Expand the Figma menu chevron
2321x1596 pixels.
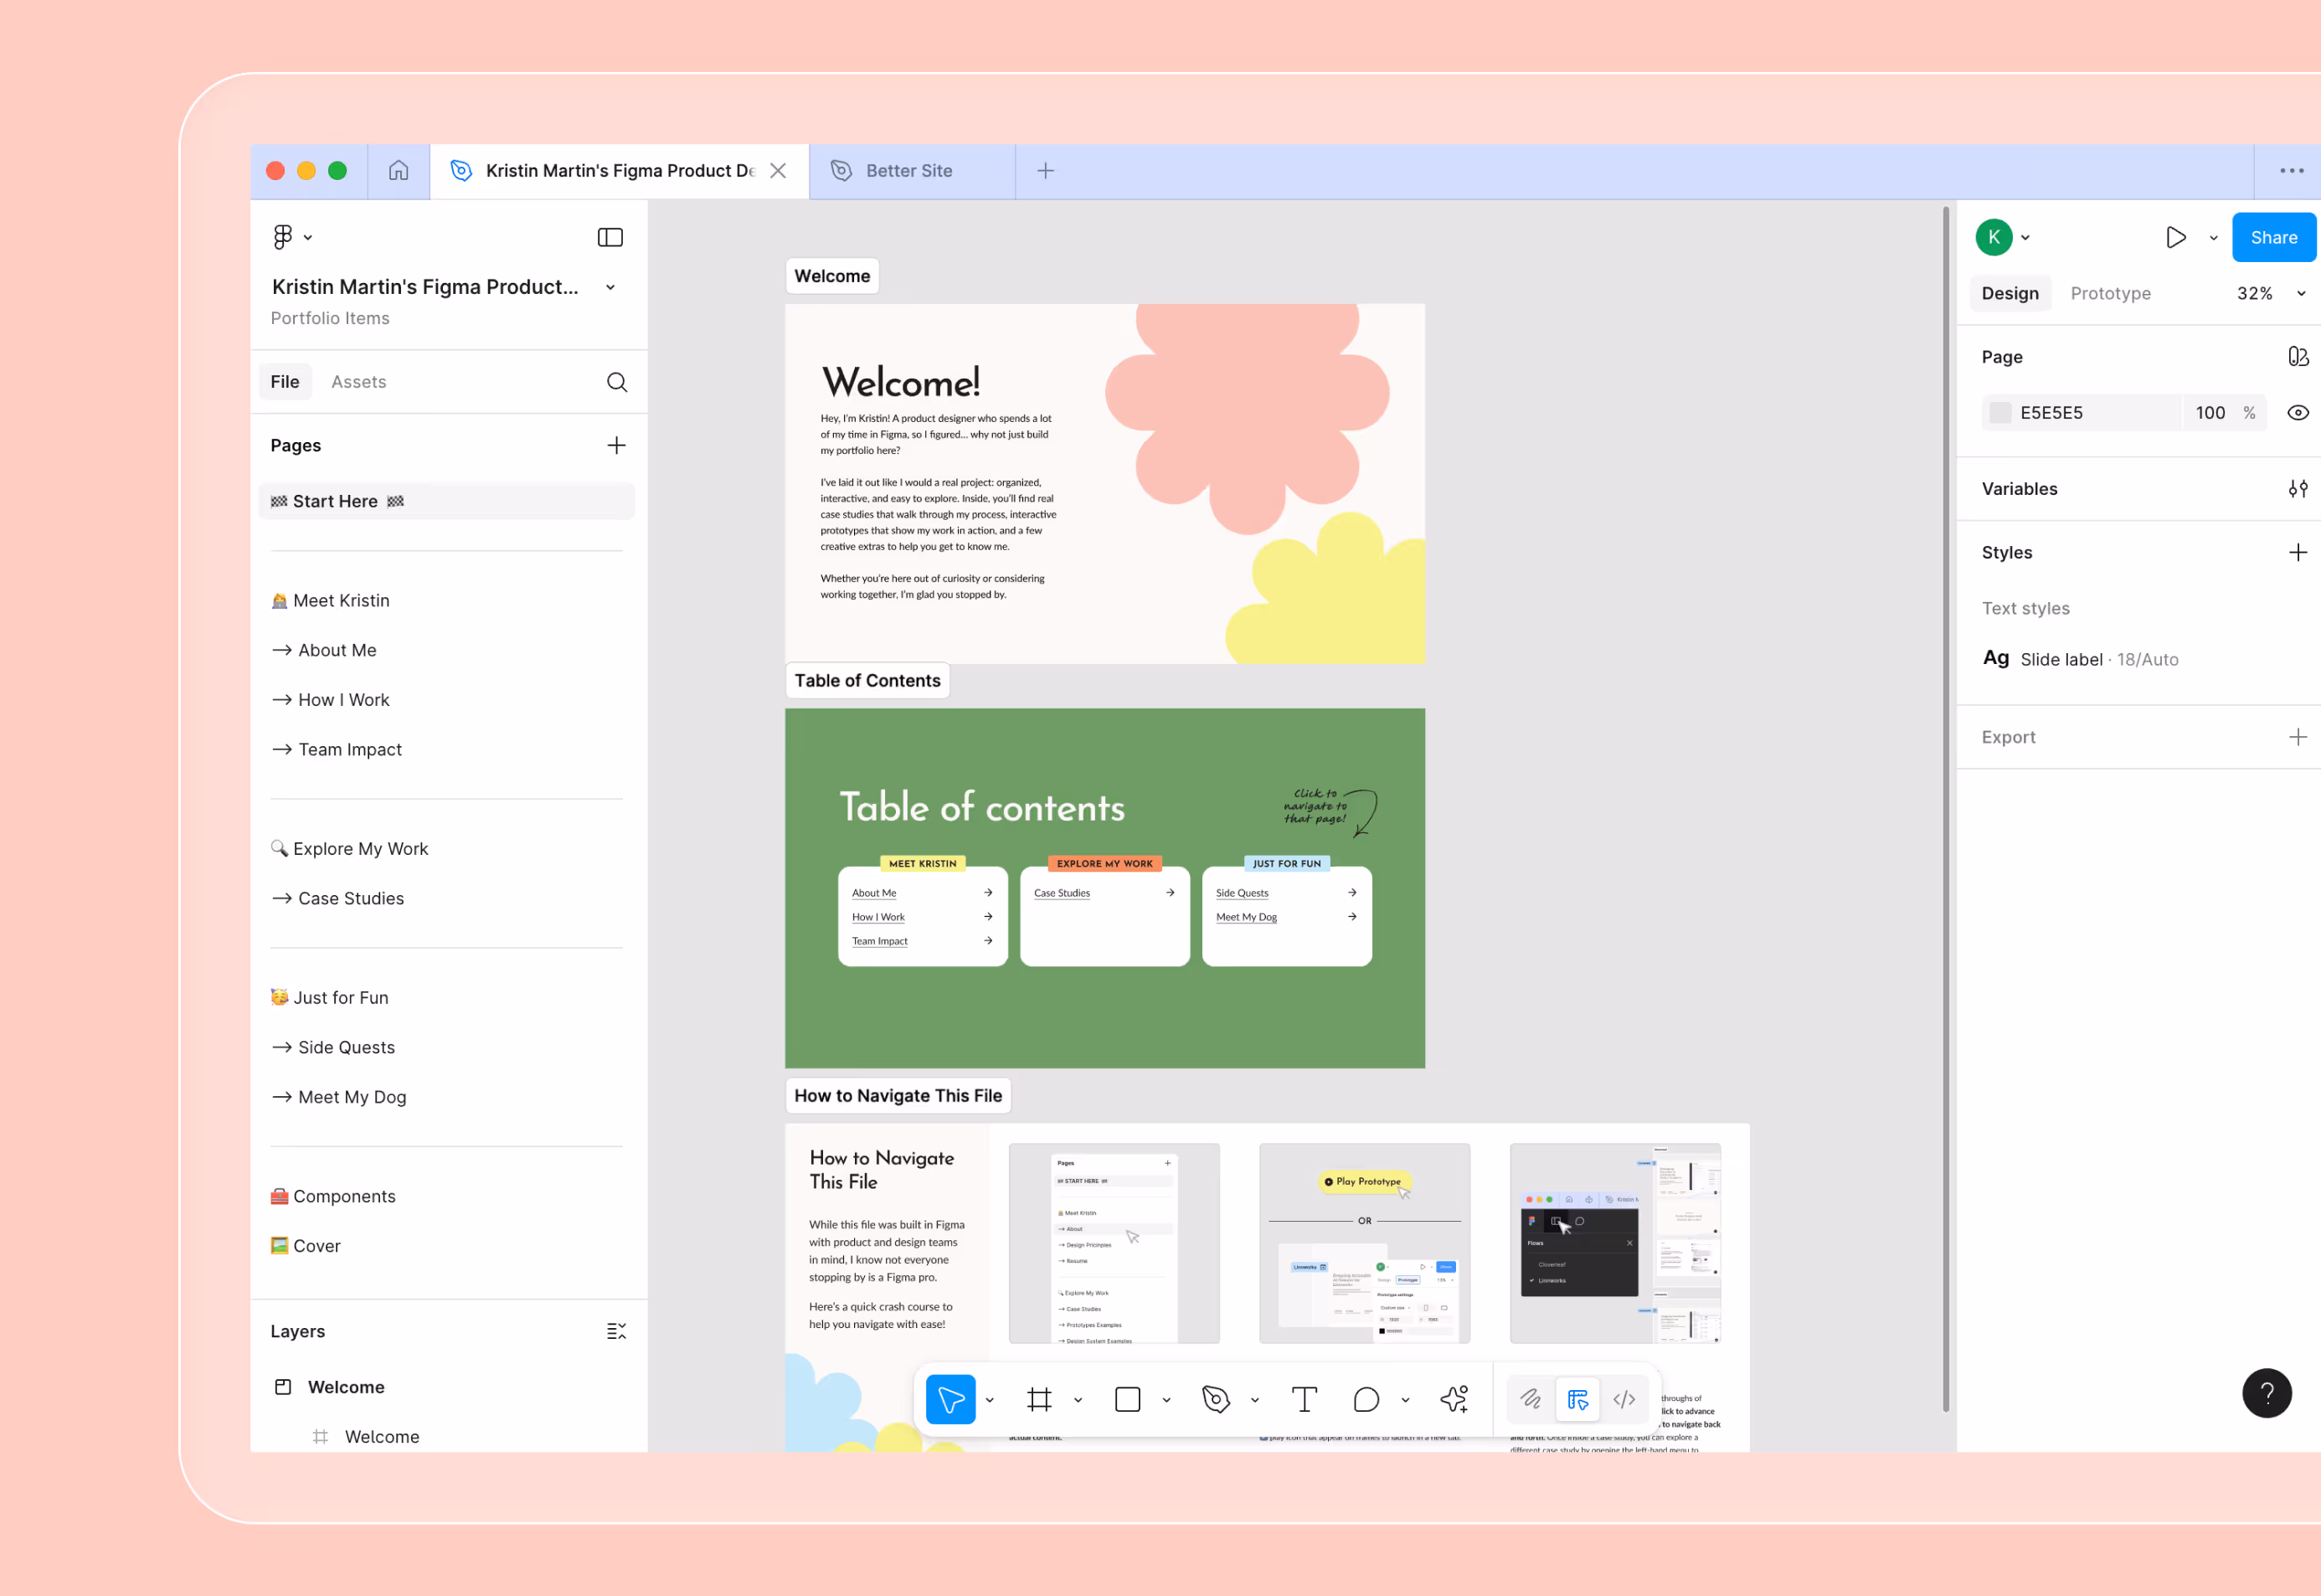pyautogui.click(x=308, y=238)
